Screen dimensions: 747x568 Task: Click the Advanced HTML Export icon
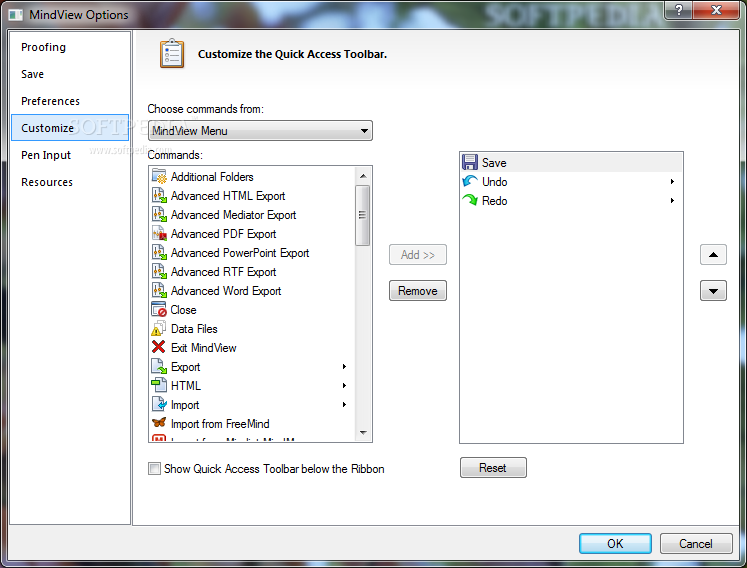(159, 195)
